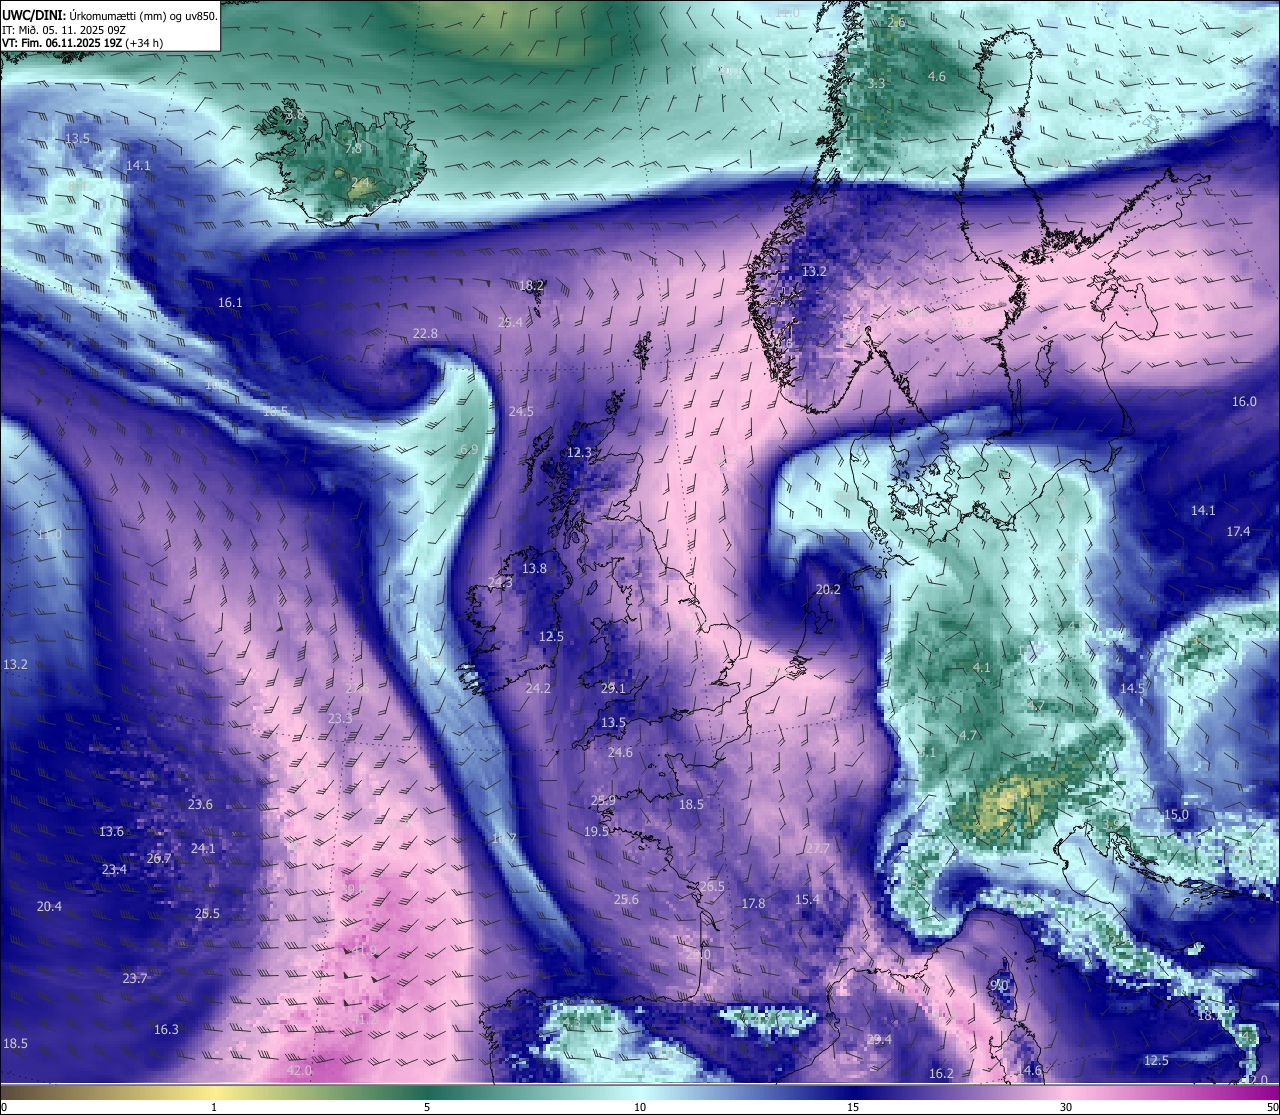Click the 23.7 value in the Atlantic
The image size is (1280, 1115).
click(134, 978)
